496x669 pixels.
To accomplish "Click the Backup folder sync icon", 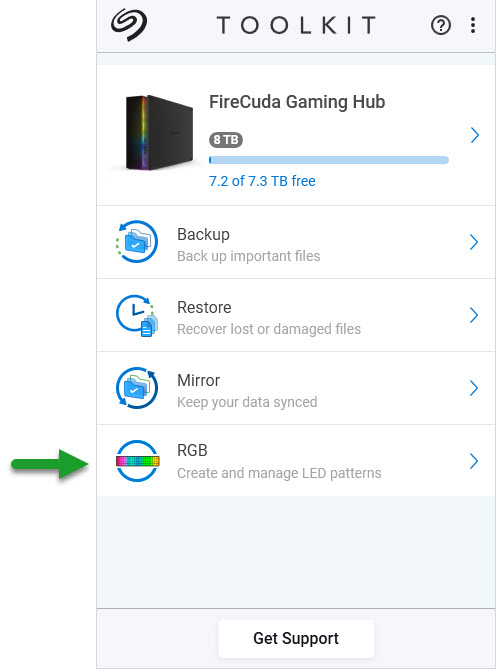I will pos(137,241).
